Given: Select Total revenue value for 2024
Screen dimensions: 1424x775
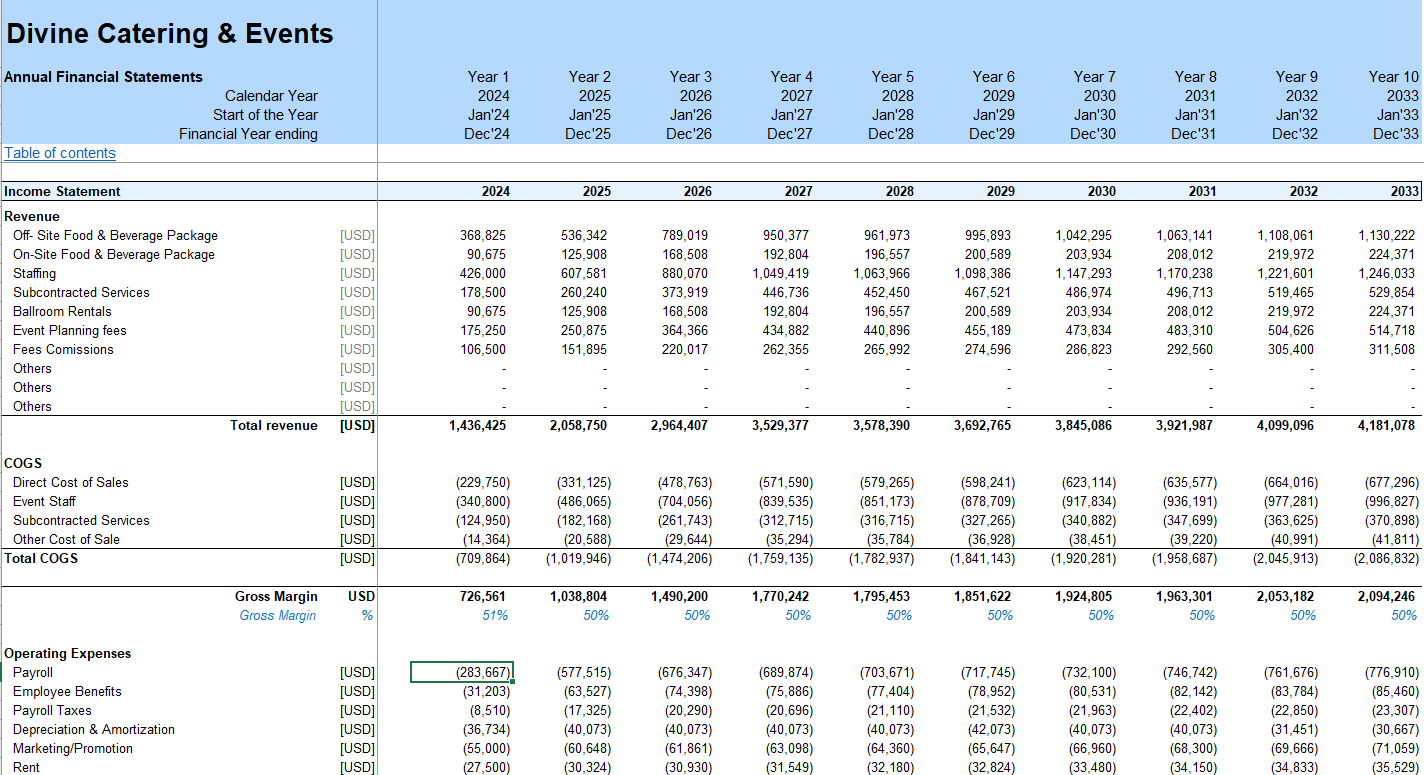Looking at the screenshot, I should pyautogui.click(x=478, y=426).
